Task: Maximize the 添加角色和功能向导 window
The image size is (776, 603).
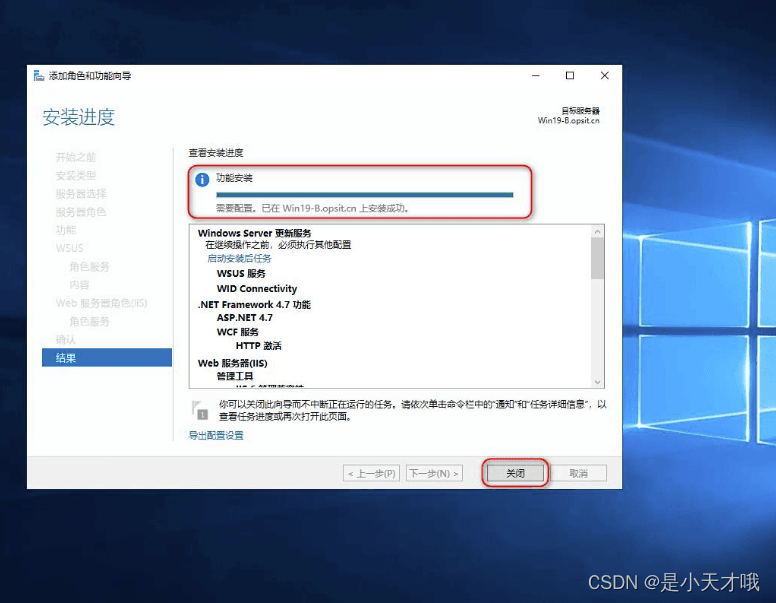Action: 570,76
